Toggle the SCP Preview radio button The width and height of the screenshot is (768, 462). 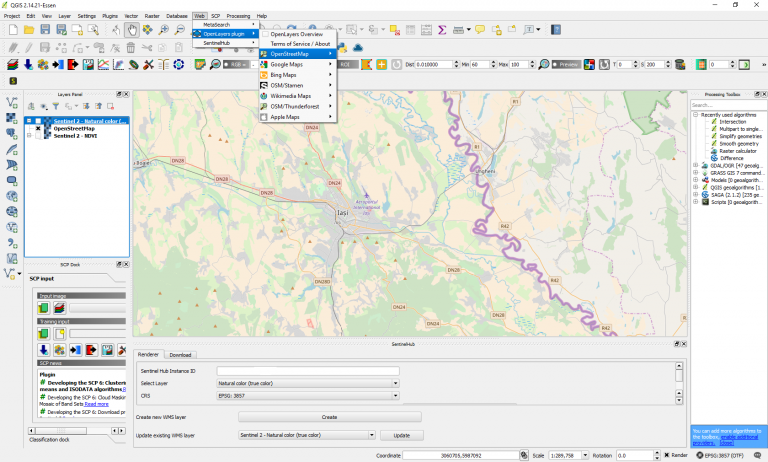tap(555, 65)
